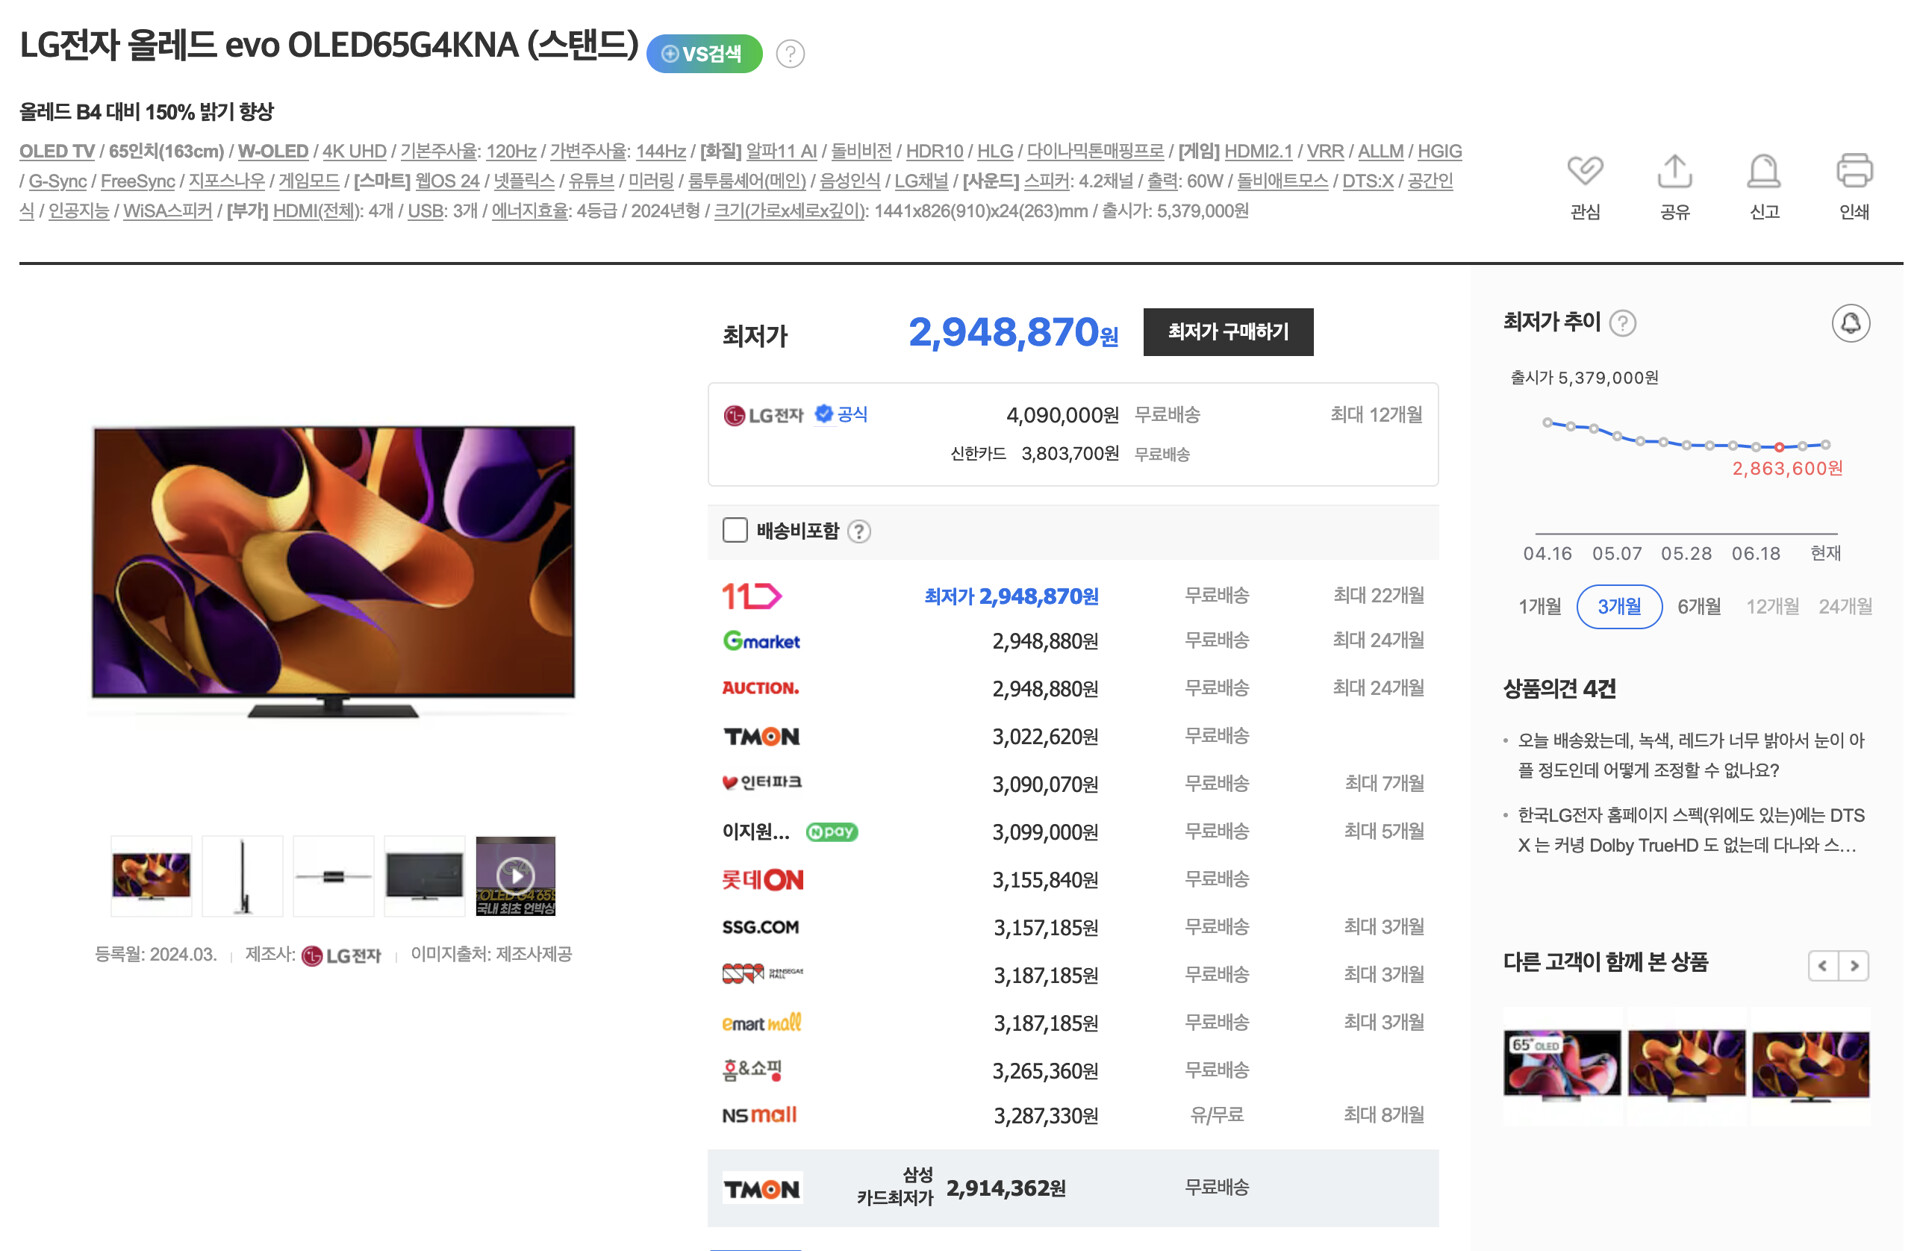Click the heart 관심 (wishlist) icon
Image resolution: width=1920 pixels, height=1251 pixels.
click(1585, 172)
